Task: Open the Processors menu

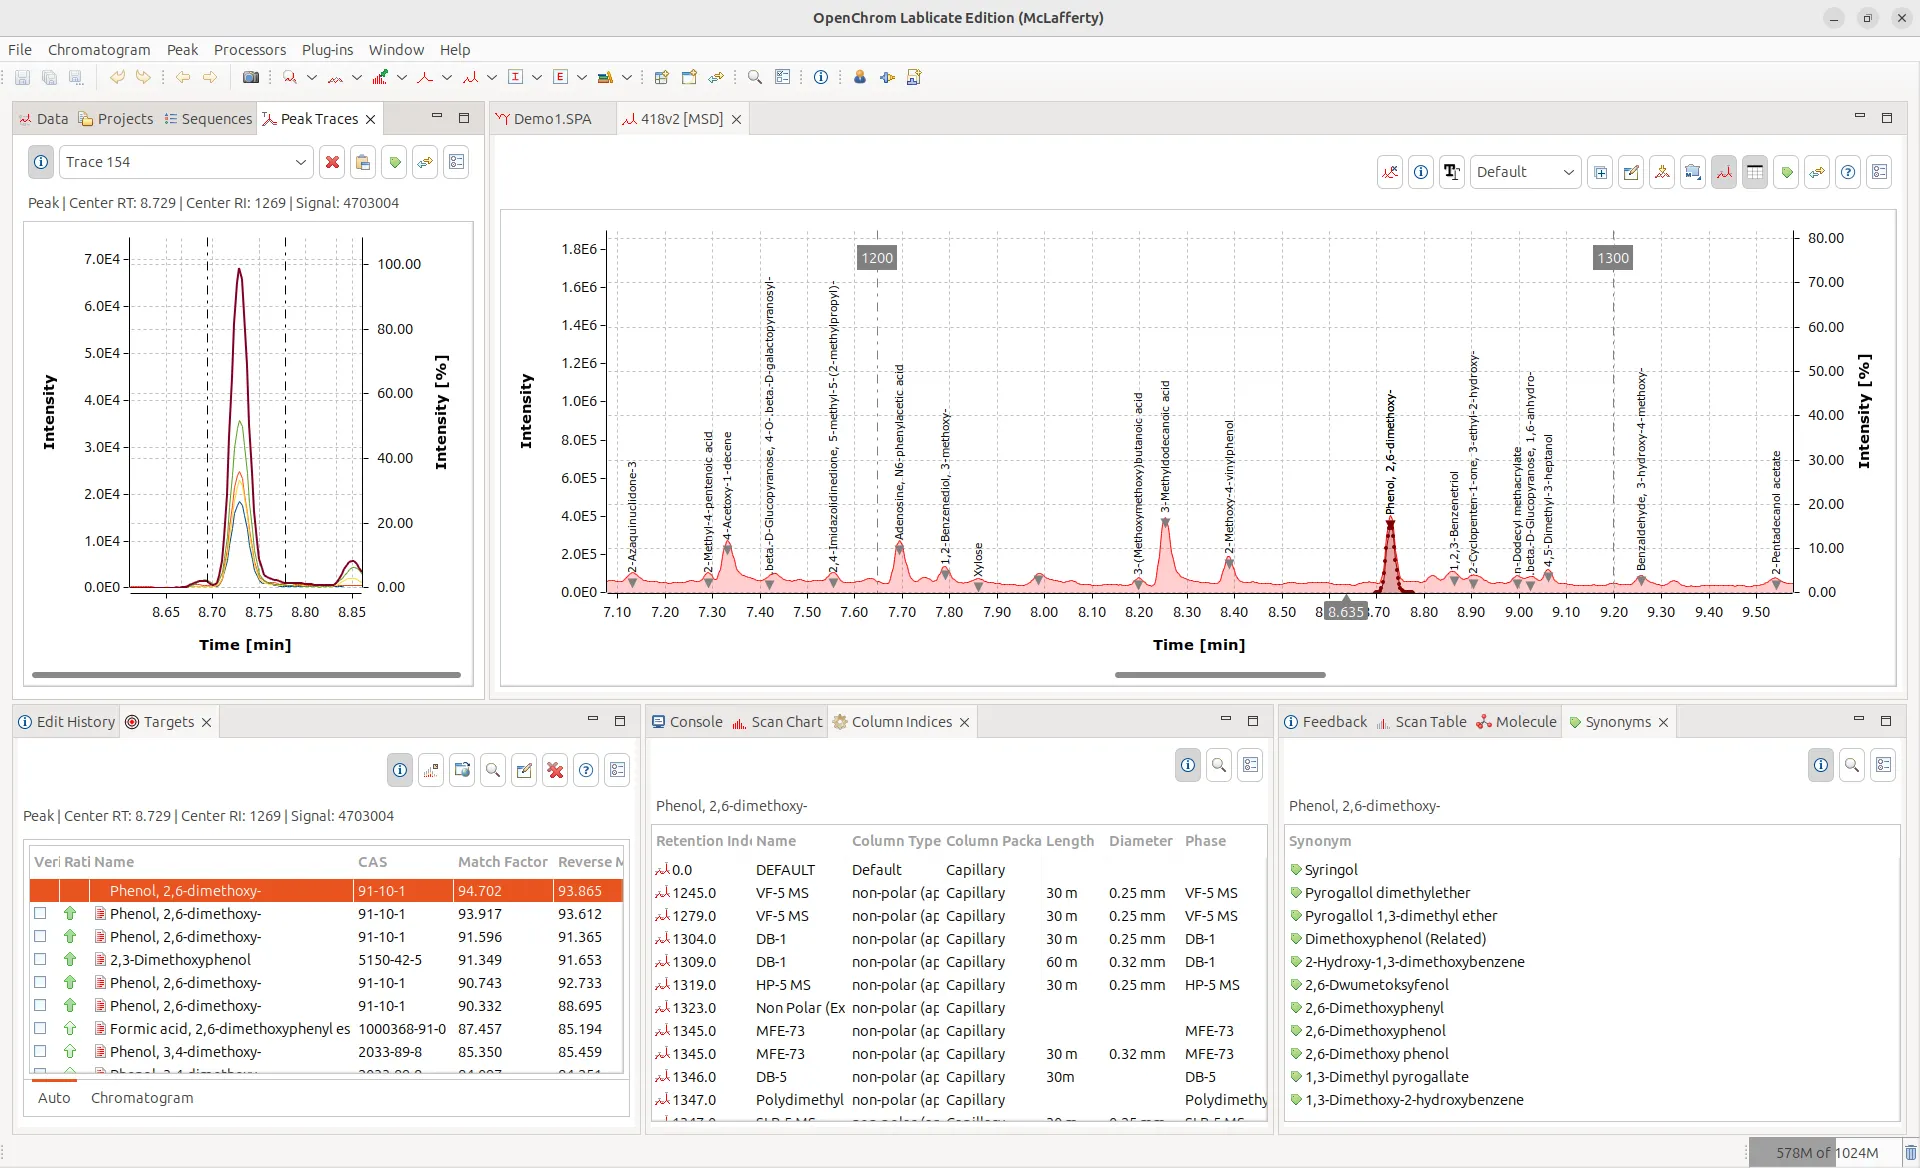Action: pos(249,49)
